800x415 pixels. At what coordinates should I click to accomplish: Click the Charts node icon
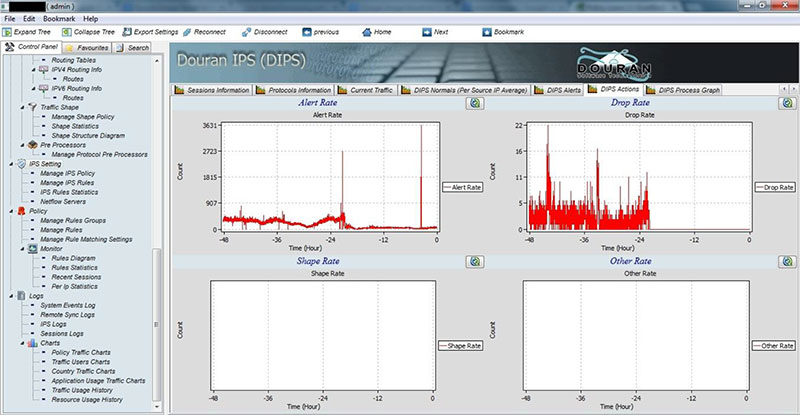tap(33, 343)
